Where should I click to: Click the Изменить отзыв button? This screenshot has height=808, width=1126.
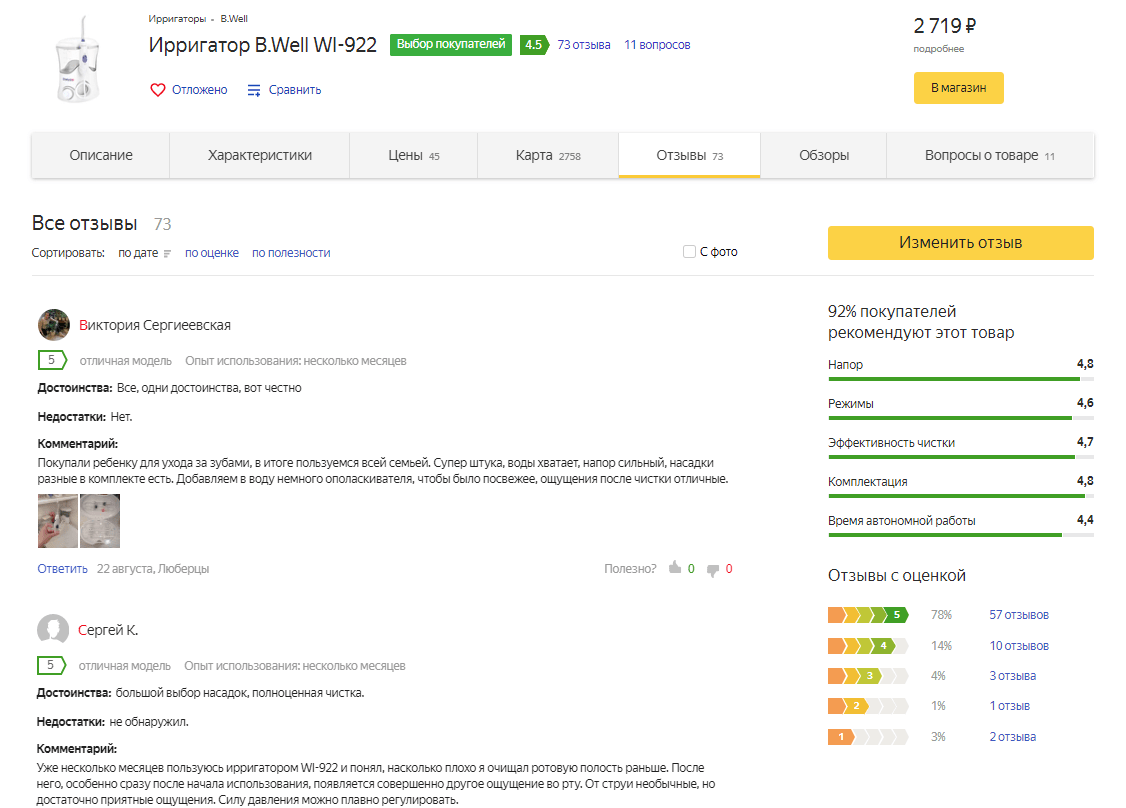click(x=961, y=243)
